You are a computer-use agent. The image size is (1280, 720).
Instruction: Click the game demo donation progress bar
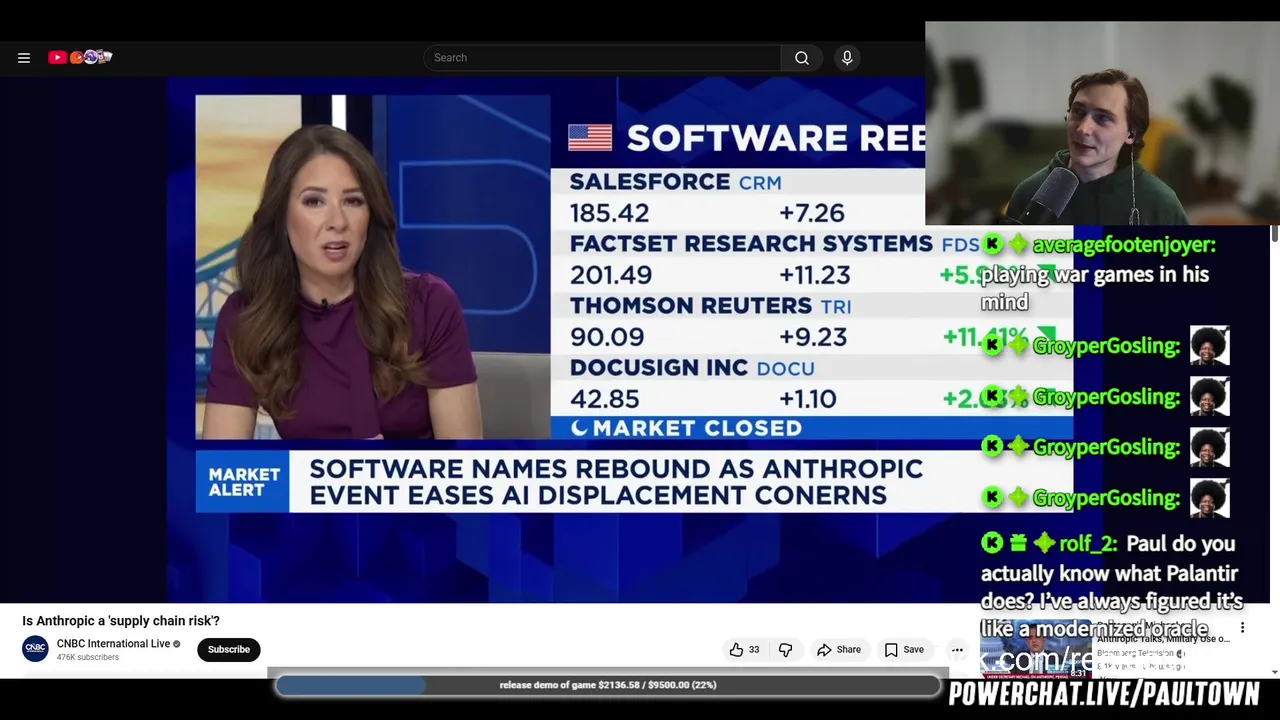(608, 685)
